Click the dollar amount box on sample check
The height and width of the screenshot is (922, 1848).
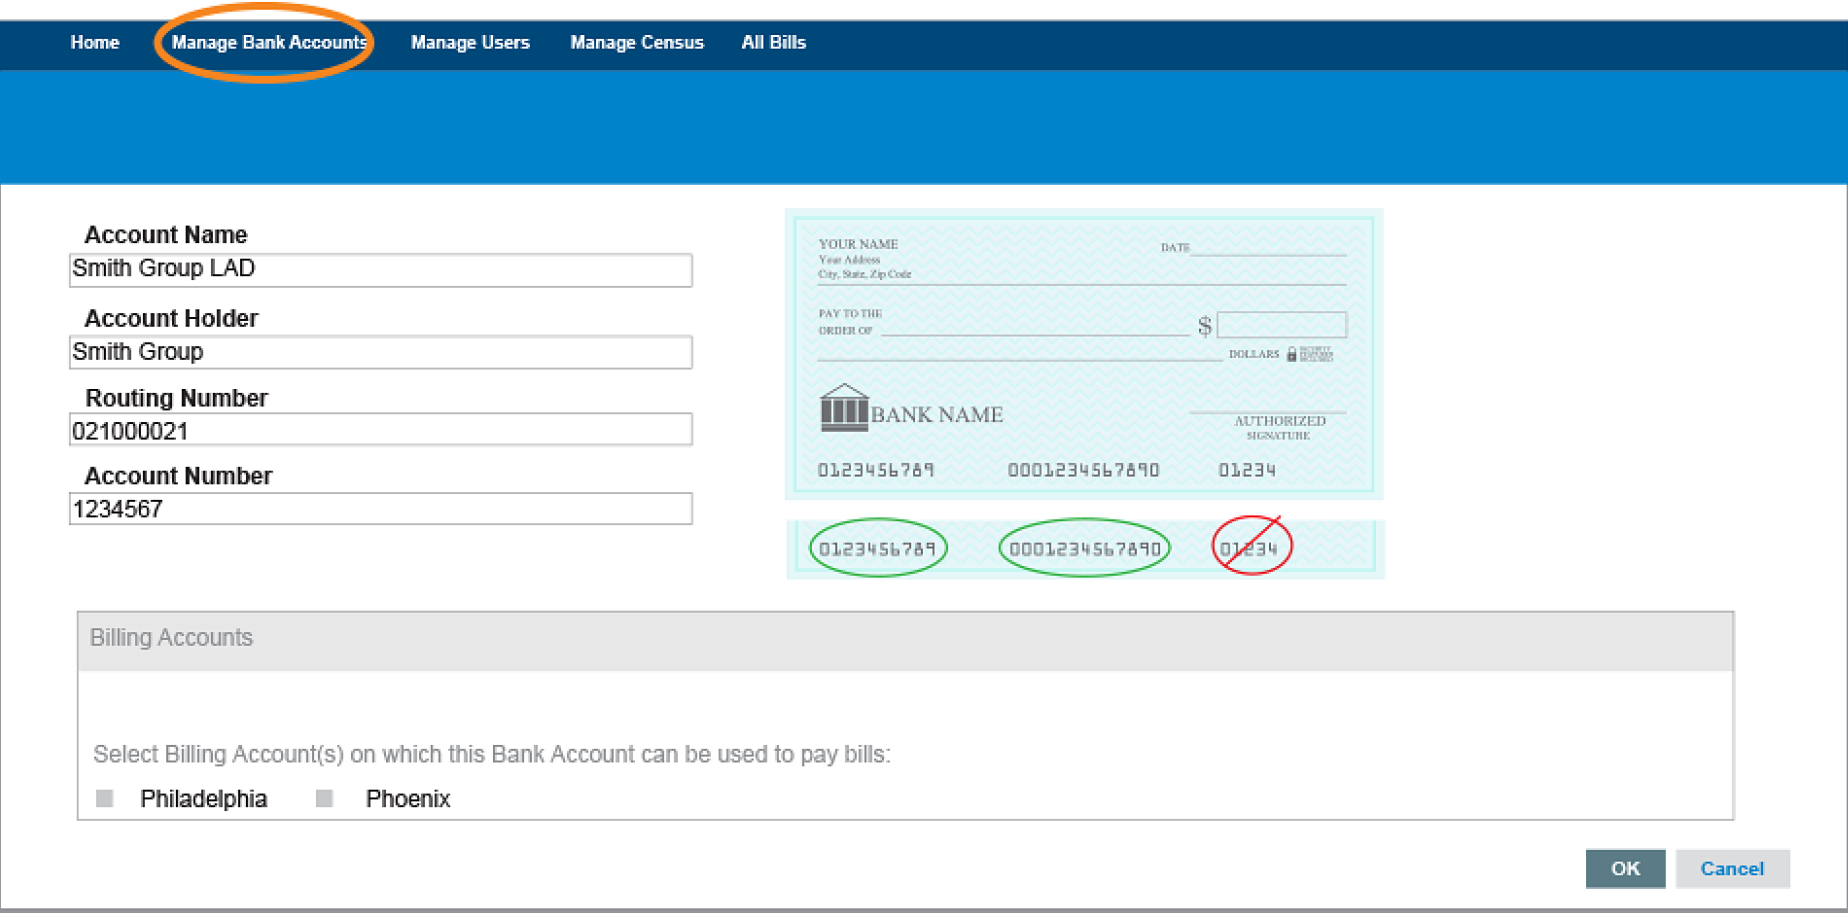(1281, 325)
